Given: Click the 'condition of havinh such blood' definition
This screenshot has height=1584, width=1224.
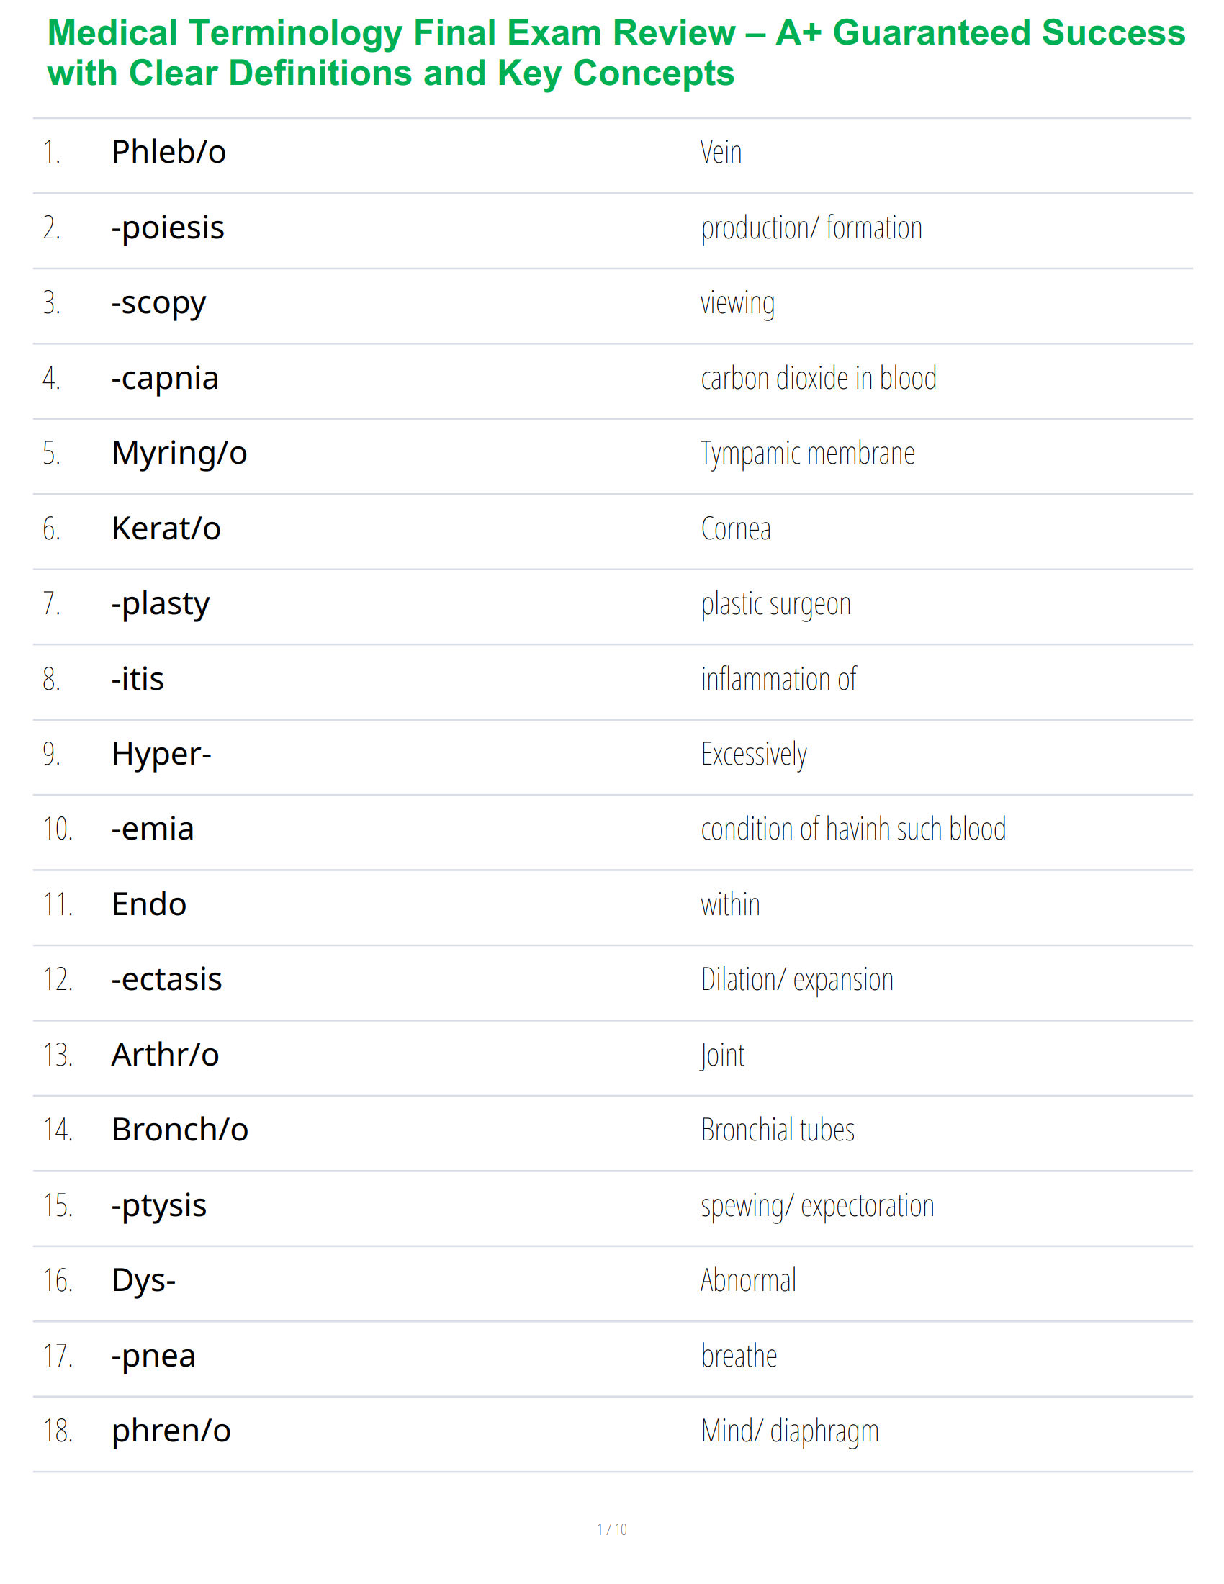Looking at the screenshot, I should 853,830.
